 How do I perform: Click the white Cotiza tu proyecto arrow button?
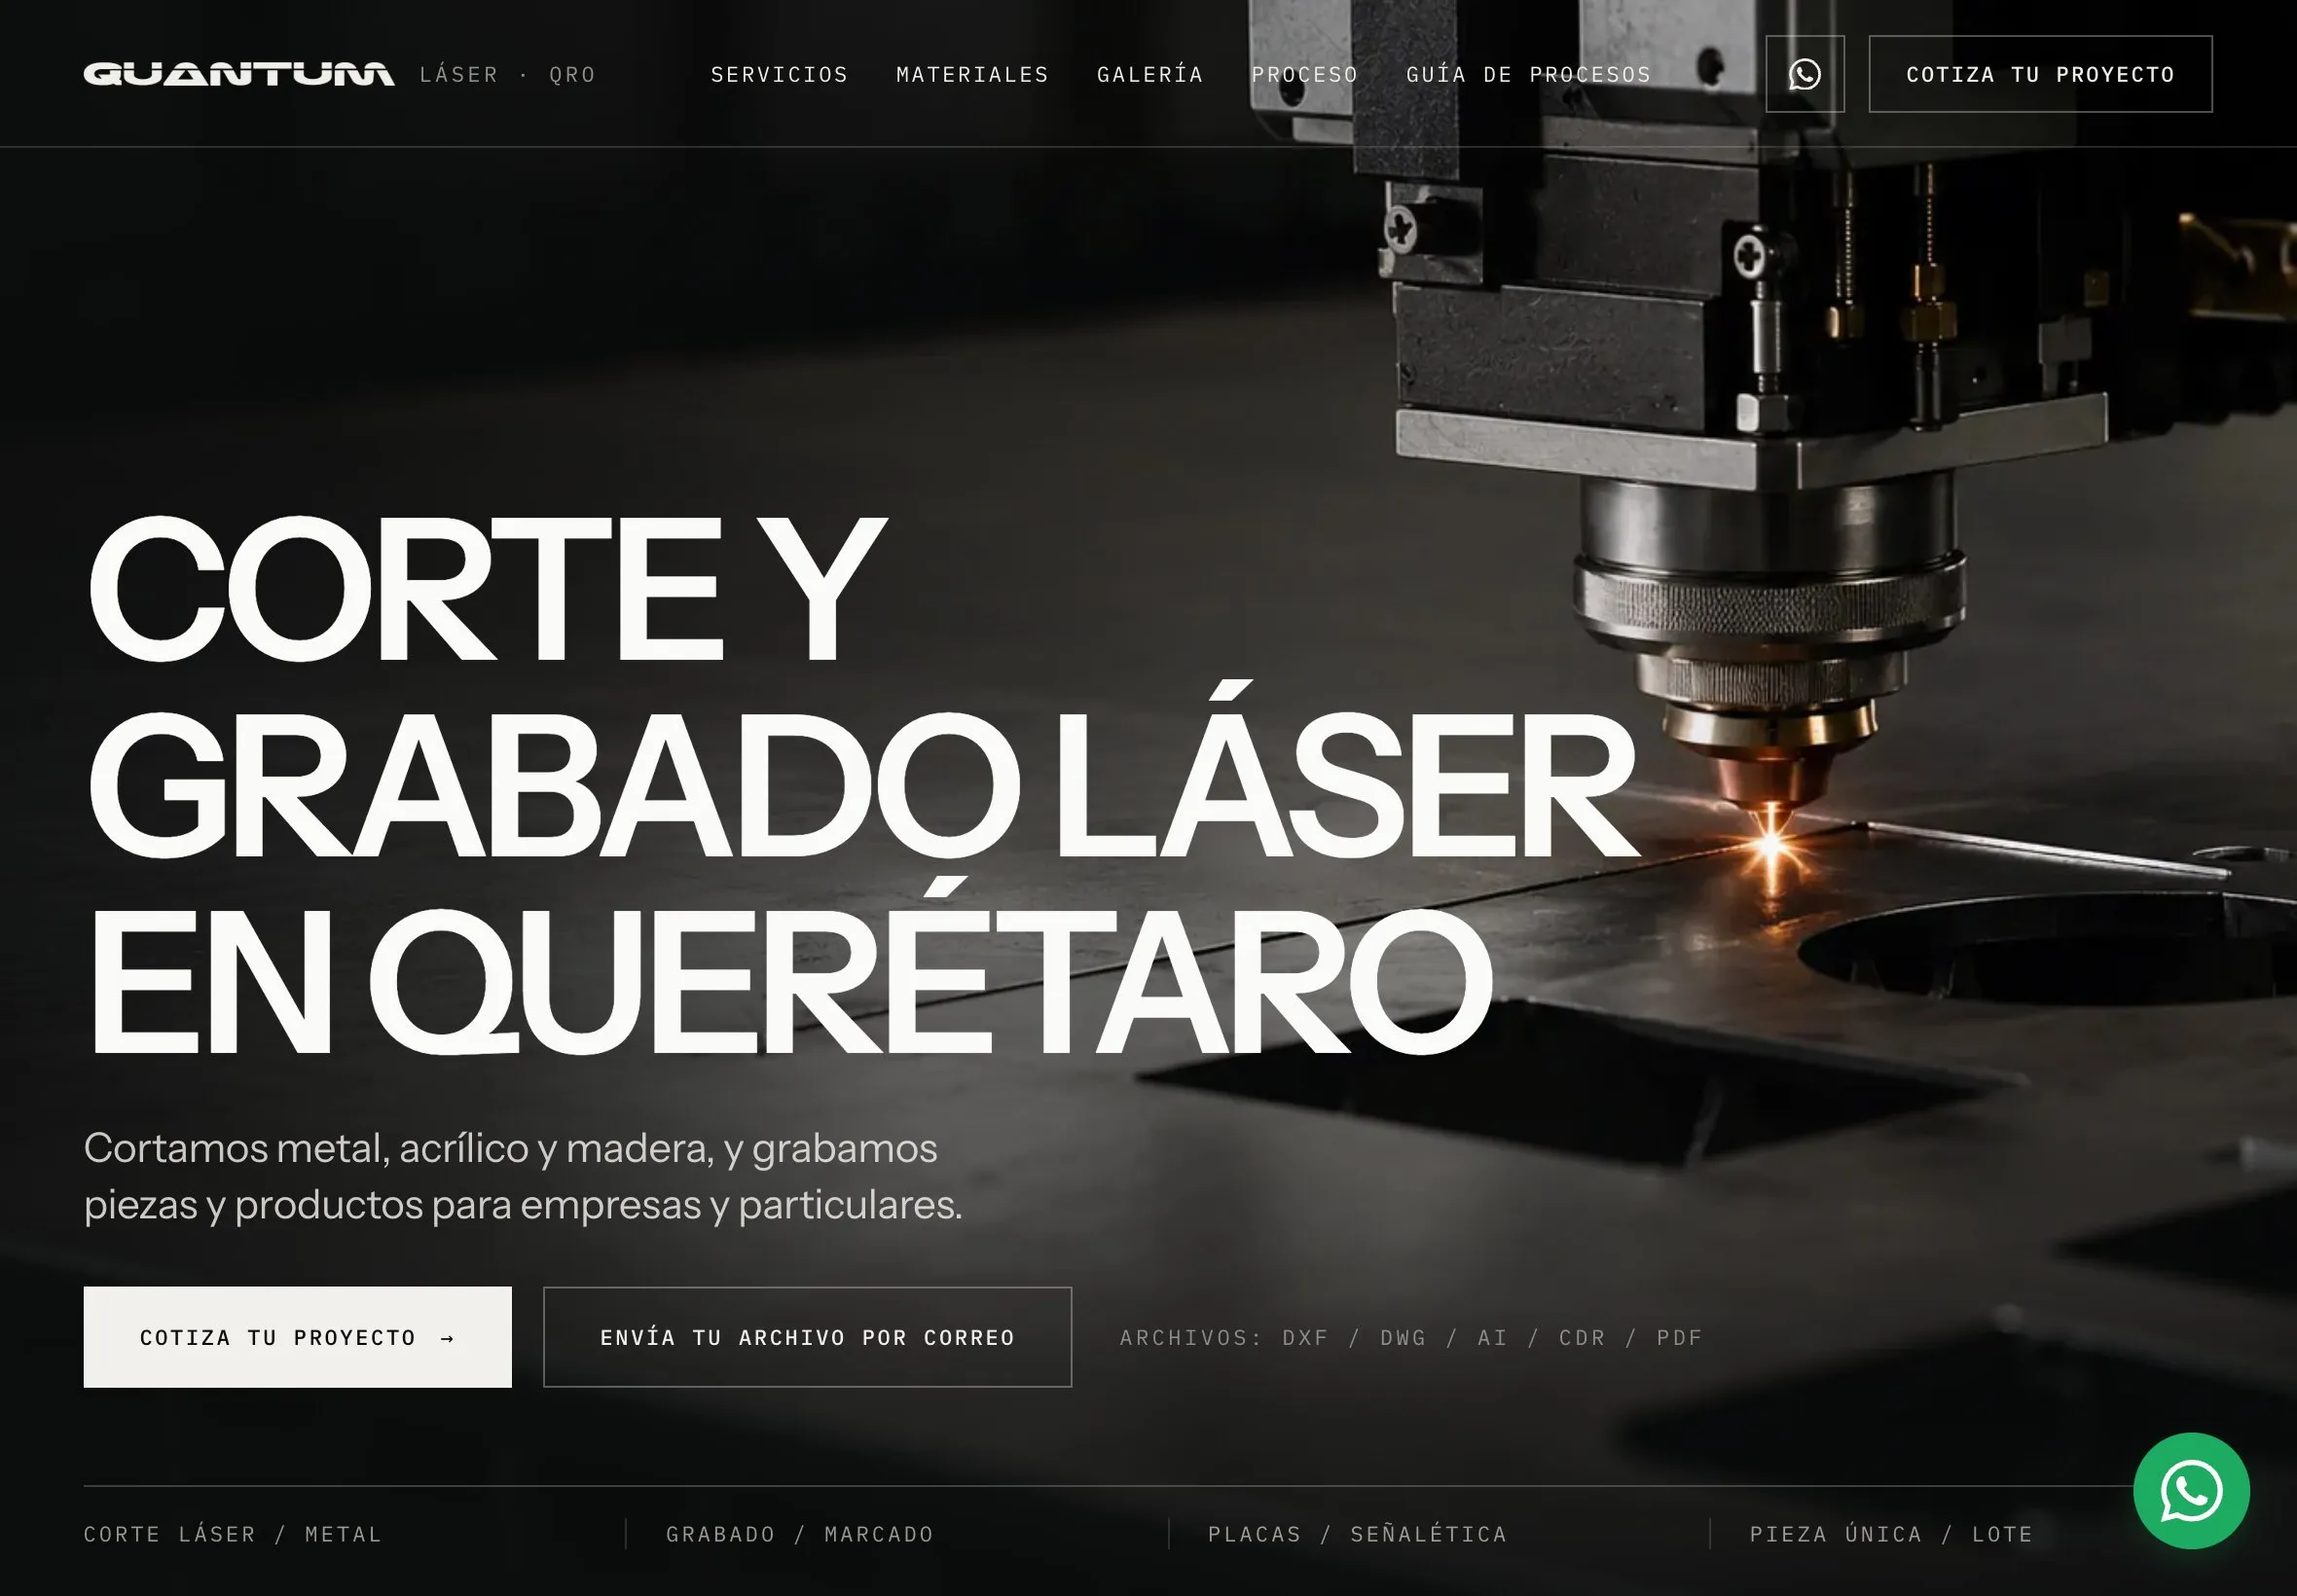(297, 1337)
